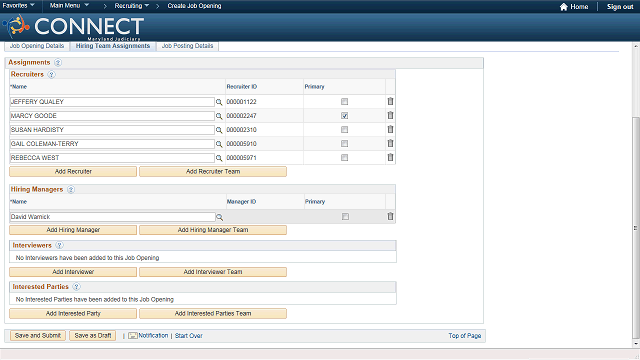Open lookup search for GAIL COLEMAN-TERRY recruiter
Image resolution: width=640 pixels, height=360 pixels.
219,144
